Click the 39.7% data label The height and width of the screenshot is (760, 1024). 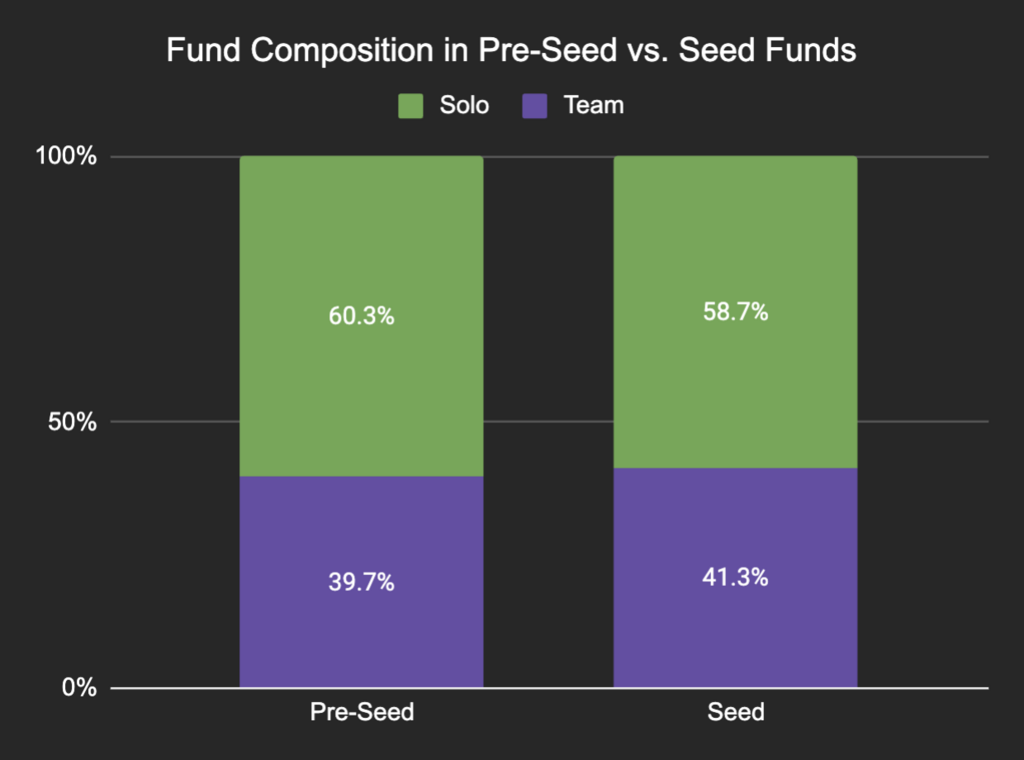pos(361,583)
